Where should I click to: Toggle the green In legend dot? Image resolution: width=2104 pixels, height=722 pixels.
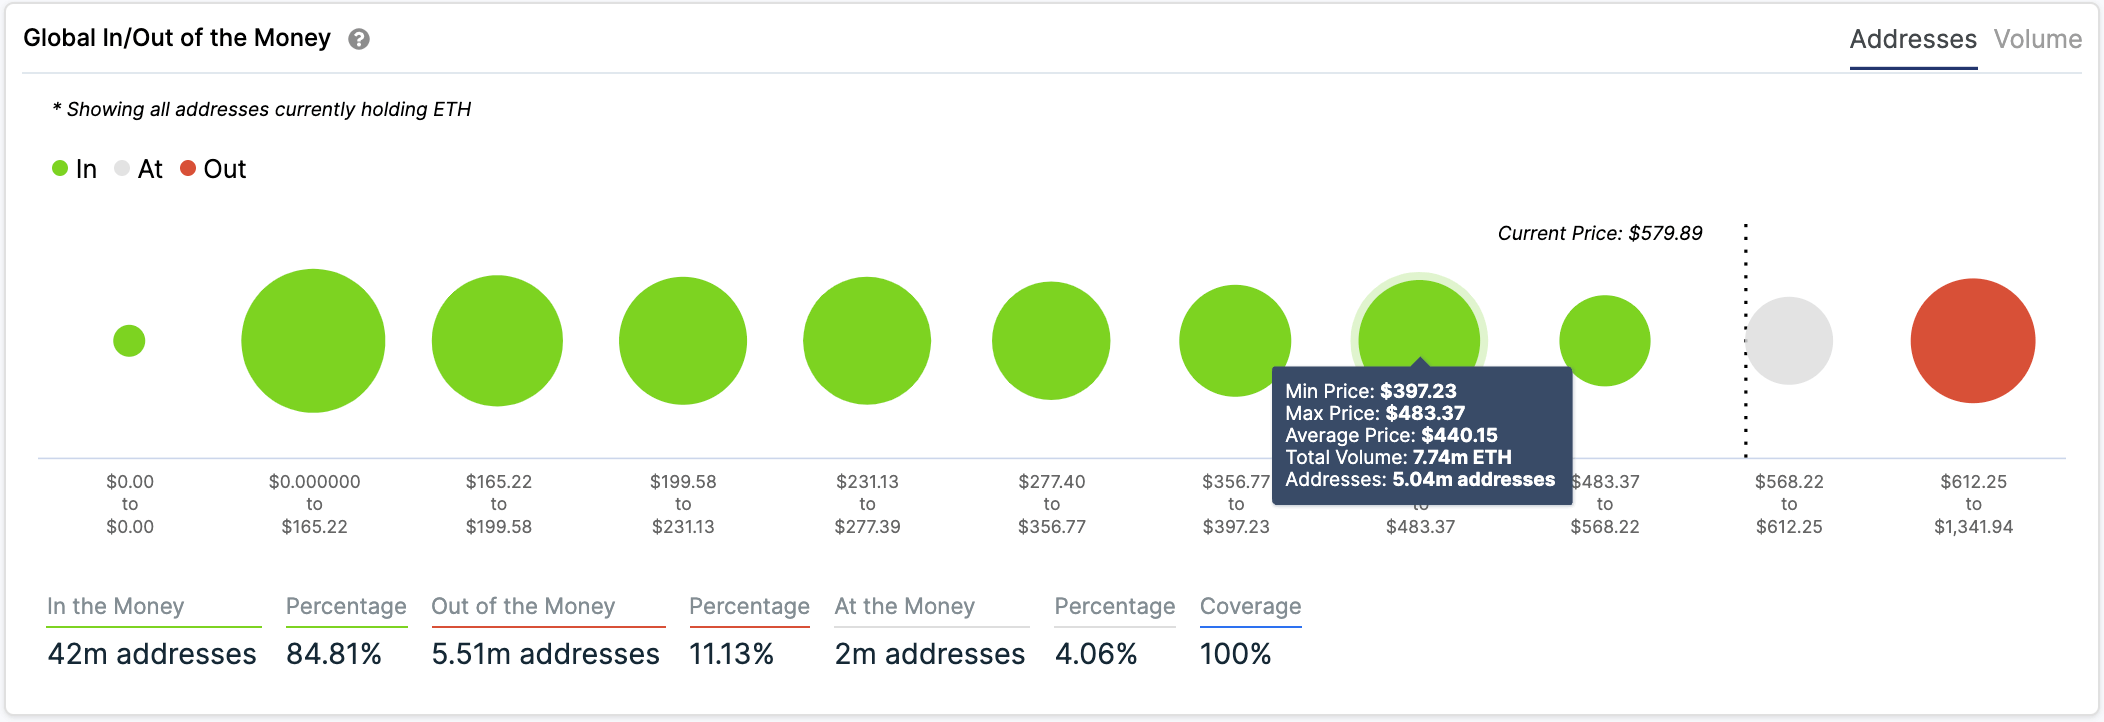[60, 168]
